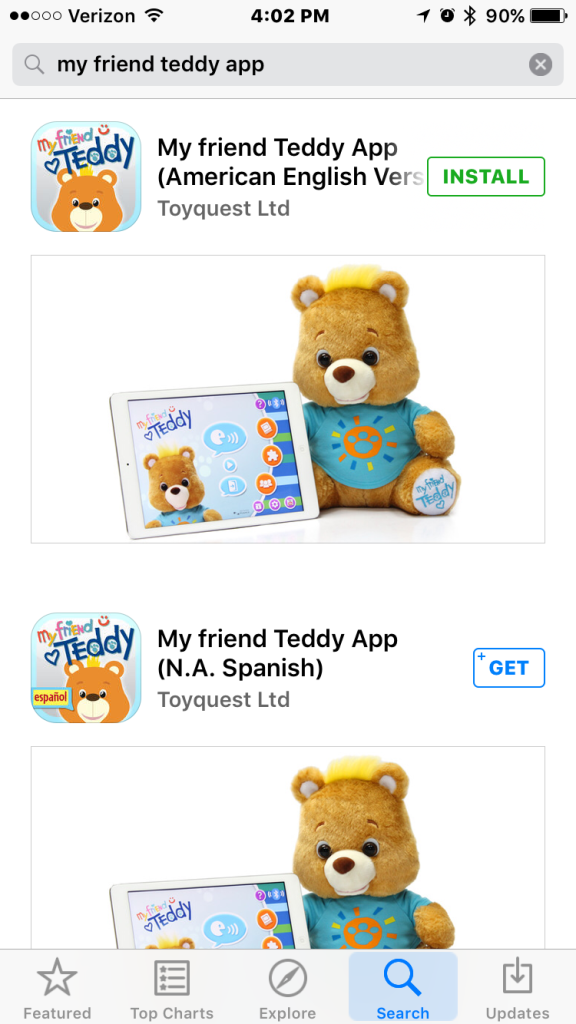Tap the magnifying glass icon in search bar
This screenshot has width=576, height=1024.
[x=34, y=64]
